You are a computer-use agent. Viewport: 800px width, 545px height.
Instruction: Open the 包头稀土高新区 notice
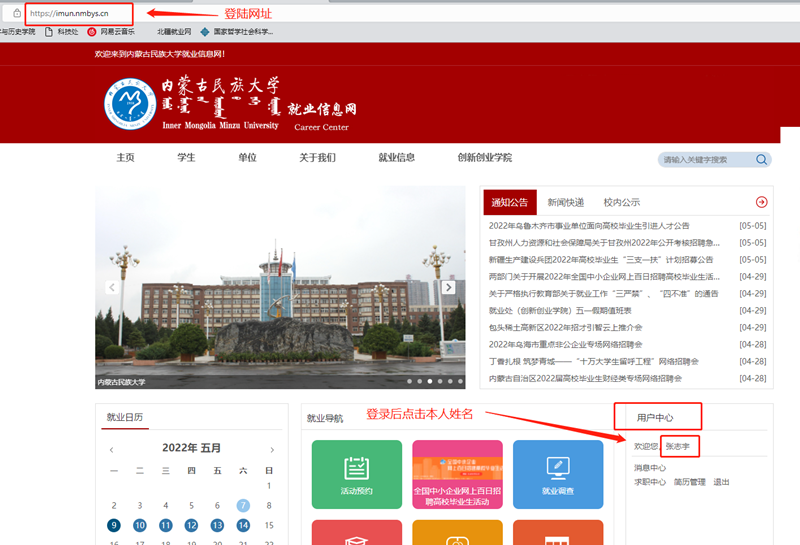coord(565,327)
